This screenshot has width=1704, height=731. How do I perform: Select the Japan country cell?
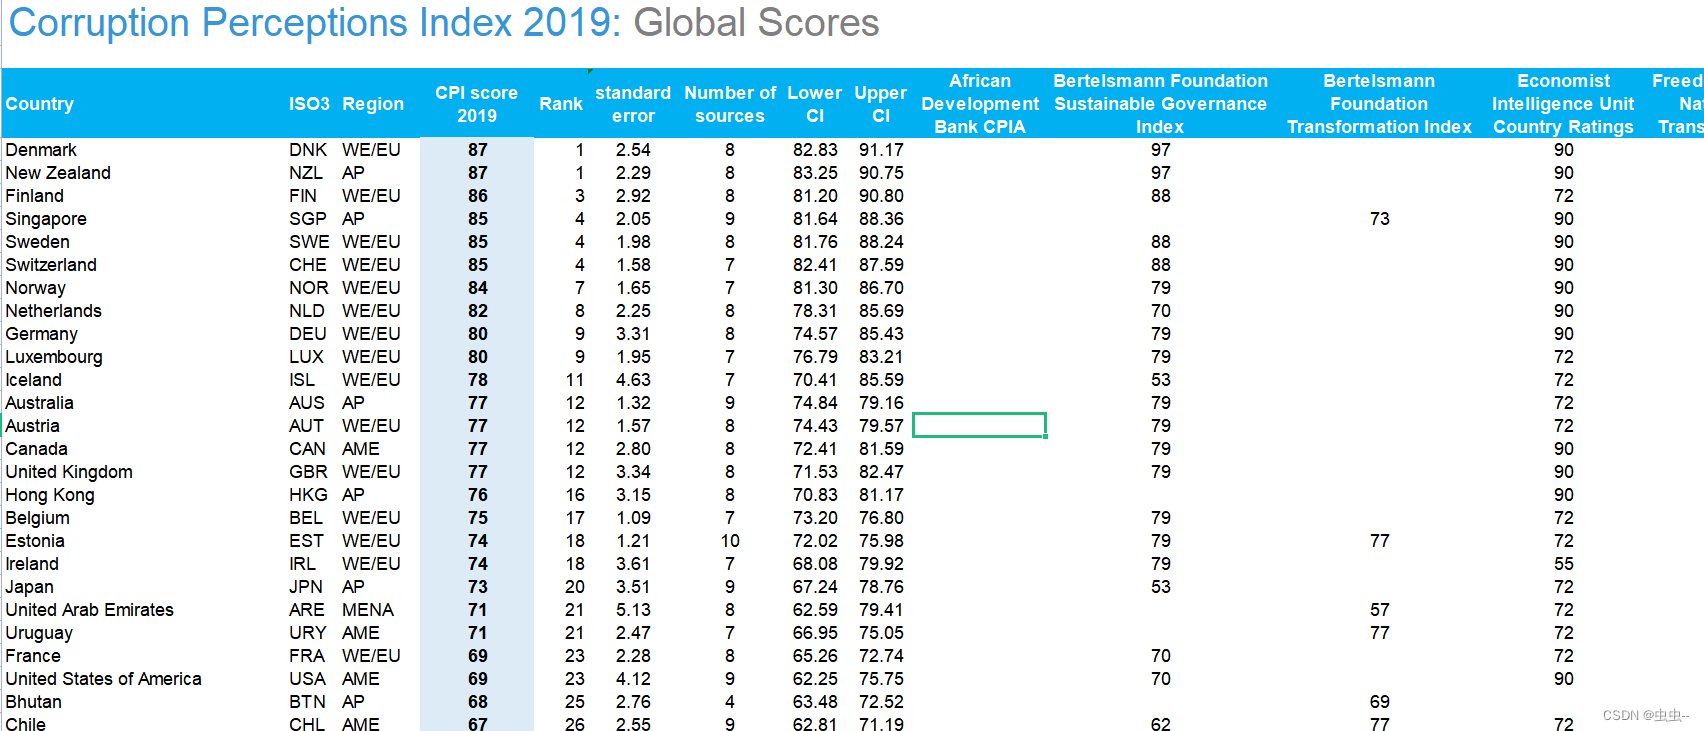point(30,587)
